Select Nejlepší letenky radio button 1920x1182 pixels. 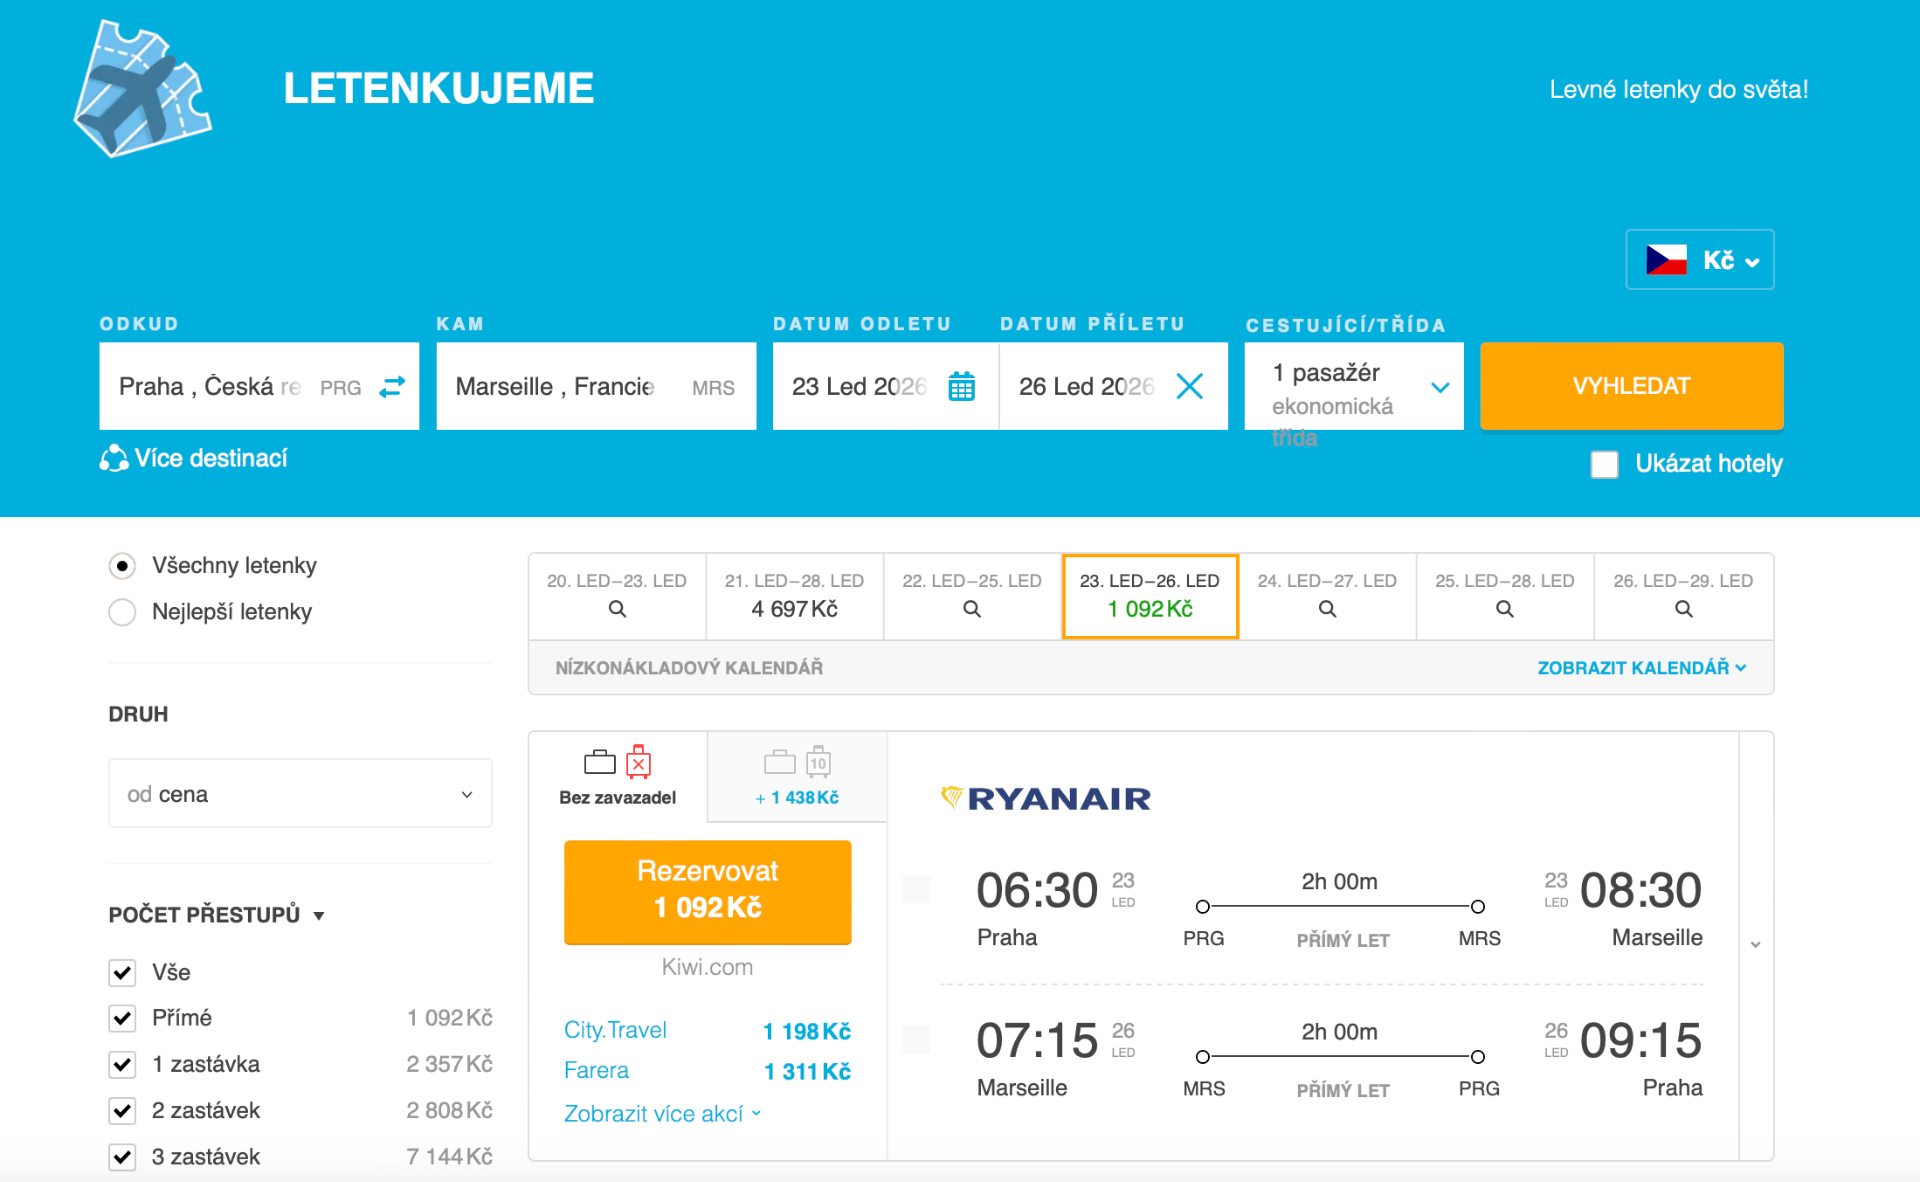pos(122,612)
